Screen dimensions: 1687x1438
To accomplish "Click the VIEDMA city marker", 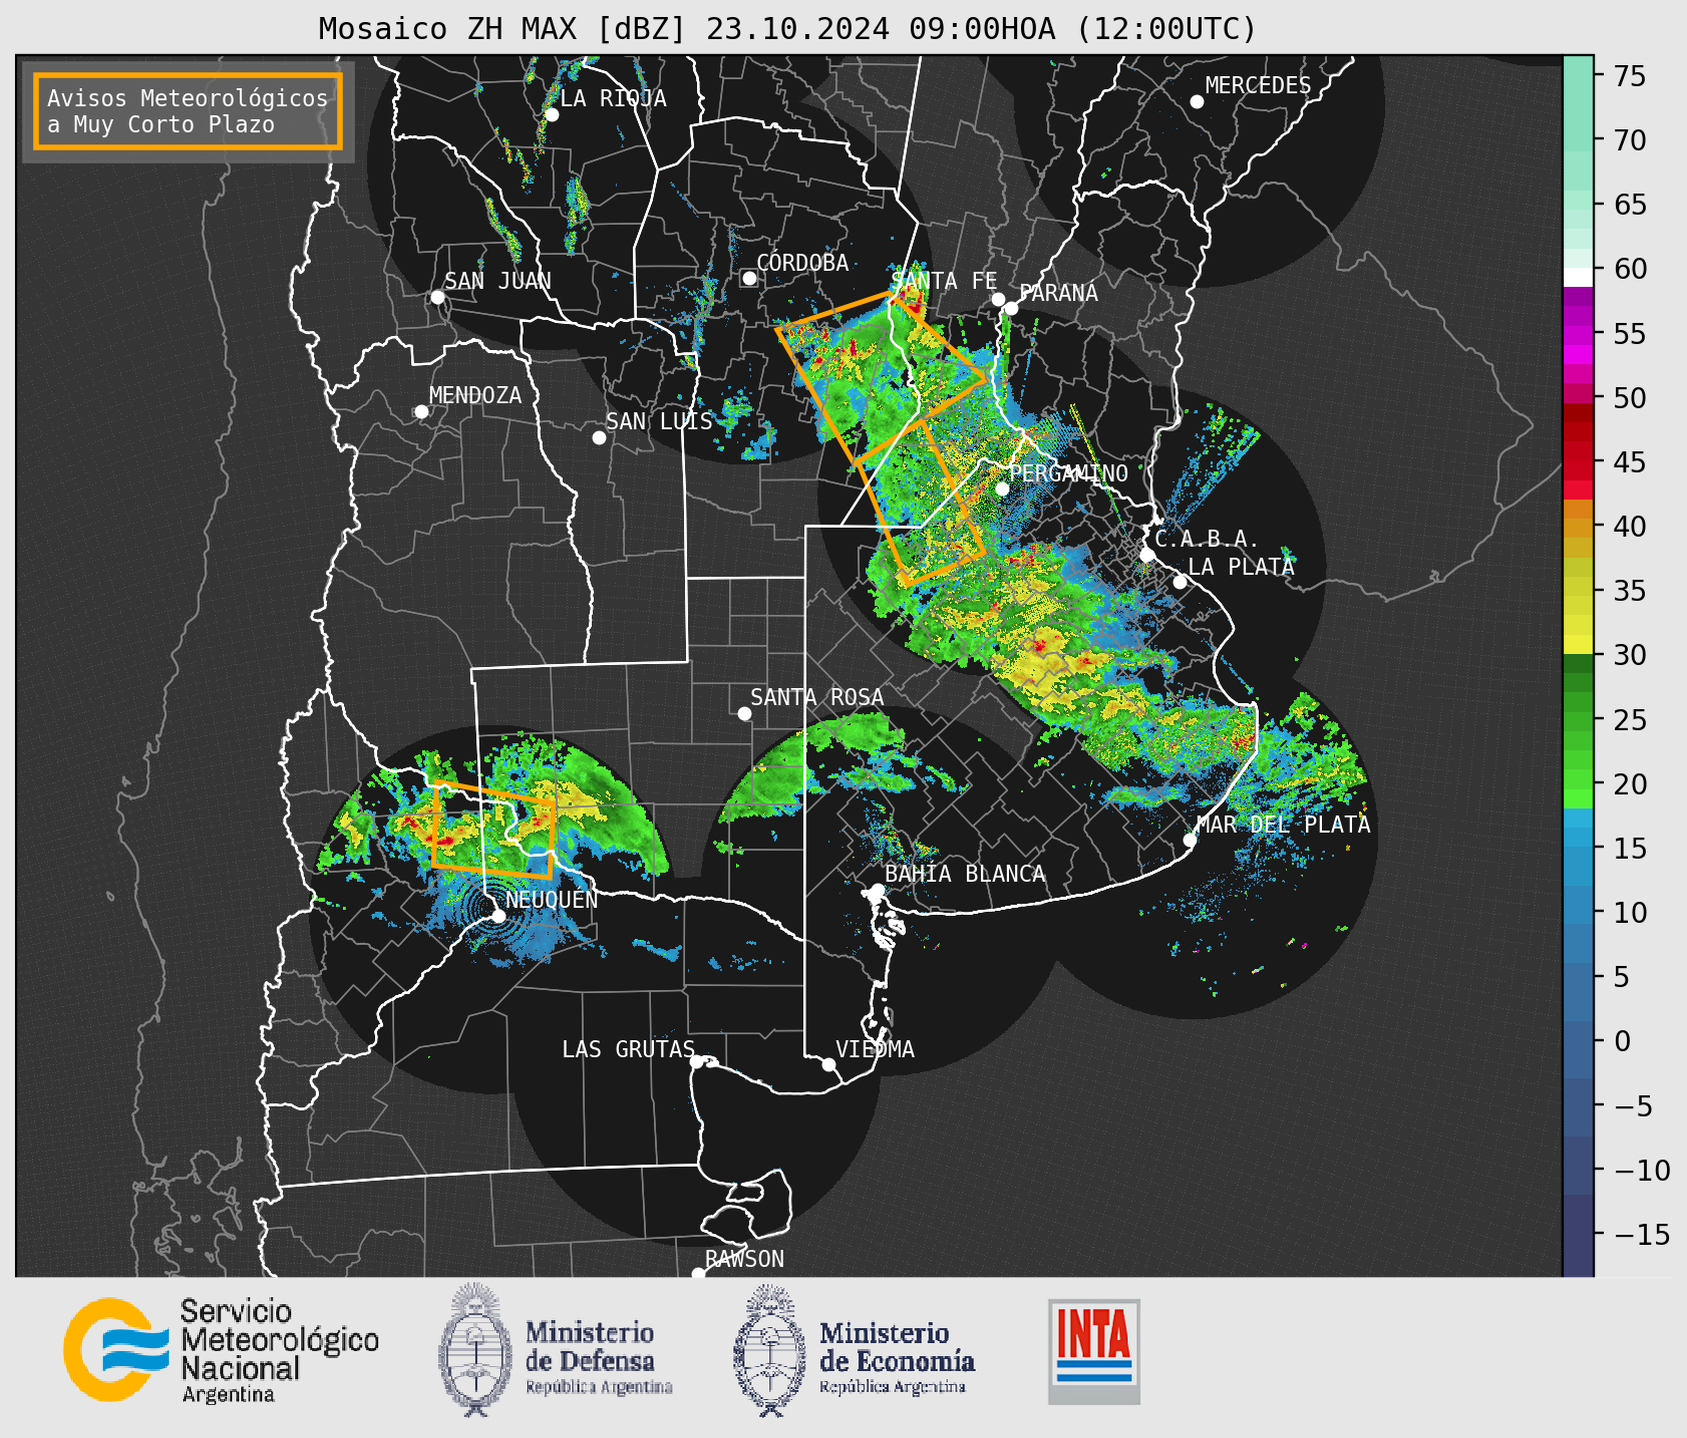I will click(829, 1064).
